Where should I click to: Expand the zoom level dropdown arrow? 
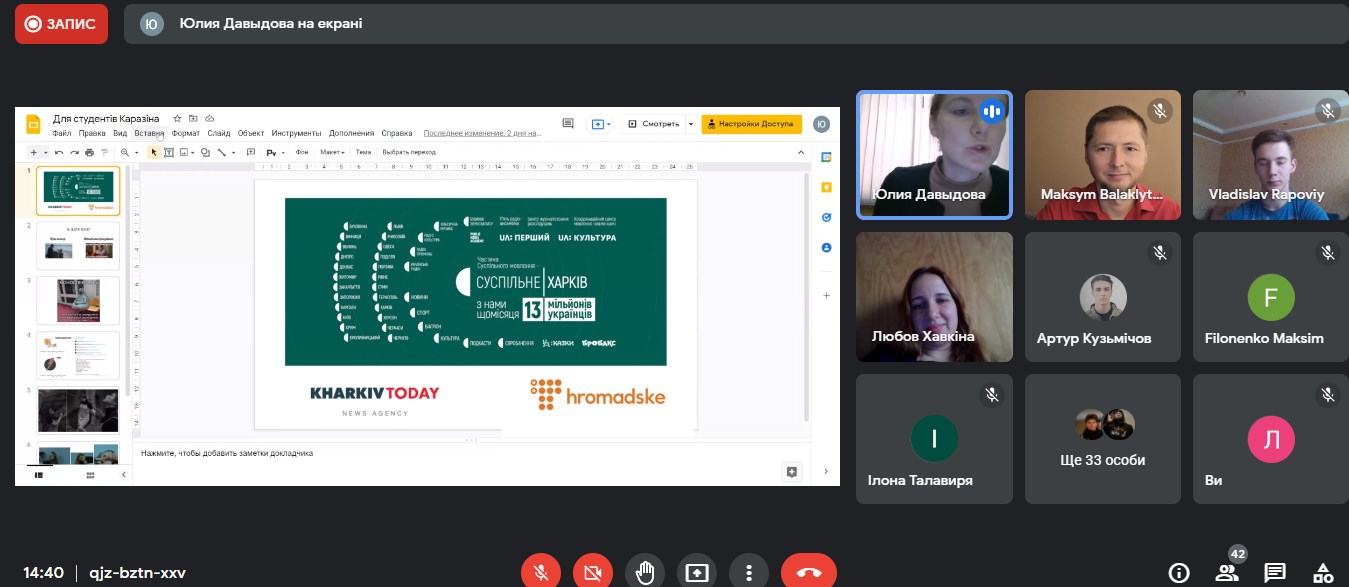136,152
